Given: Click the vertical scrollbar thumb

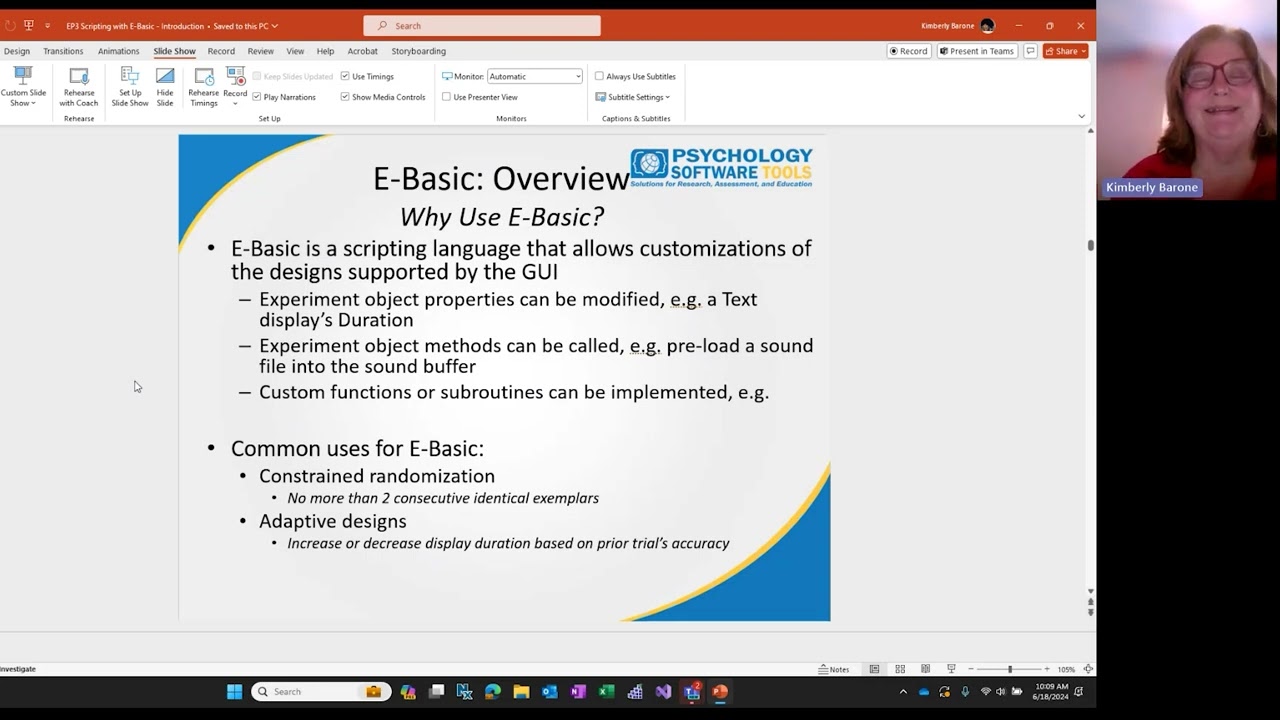Looking at the screenshot, I should click(1091, 245).
